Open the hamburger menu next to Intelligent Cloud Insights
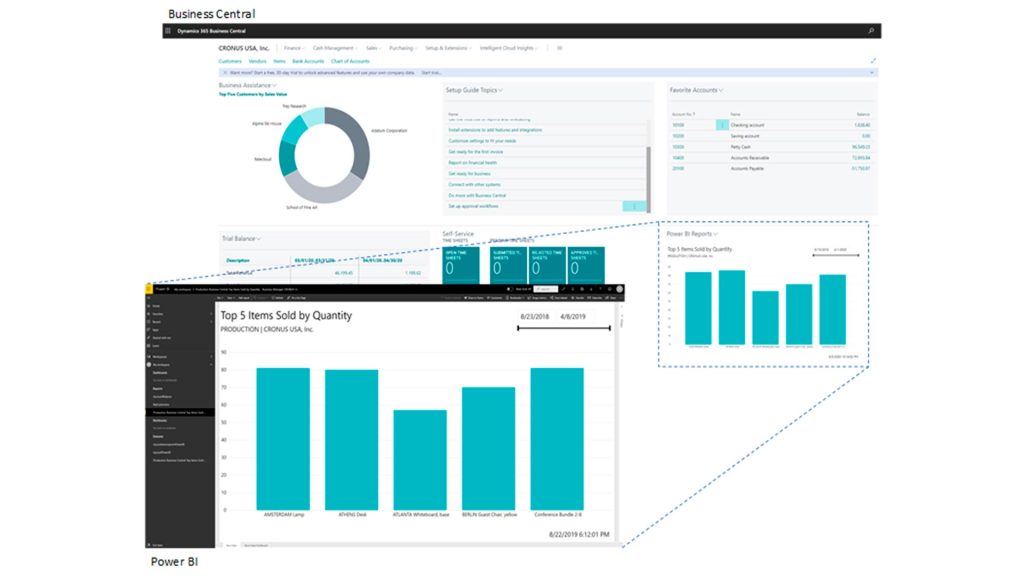The width and height of the screenshot is (1024, 576). [x=560, y=48]
